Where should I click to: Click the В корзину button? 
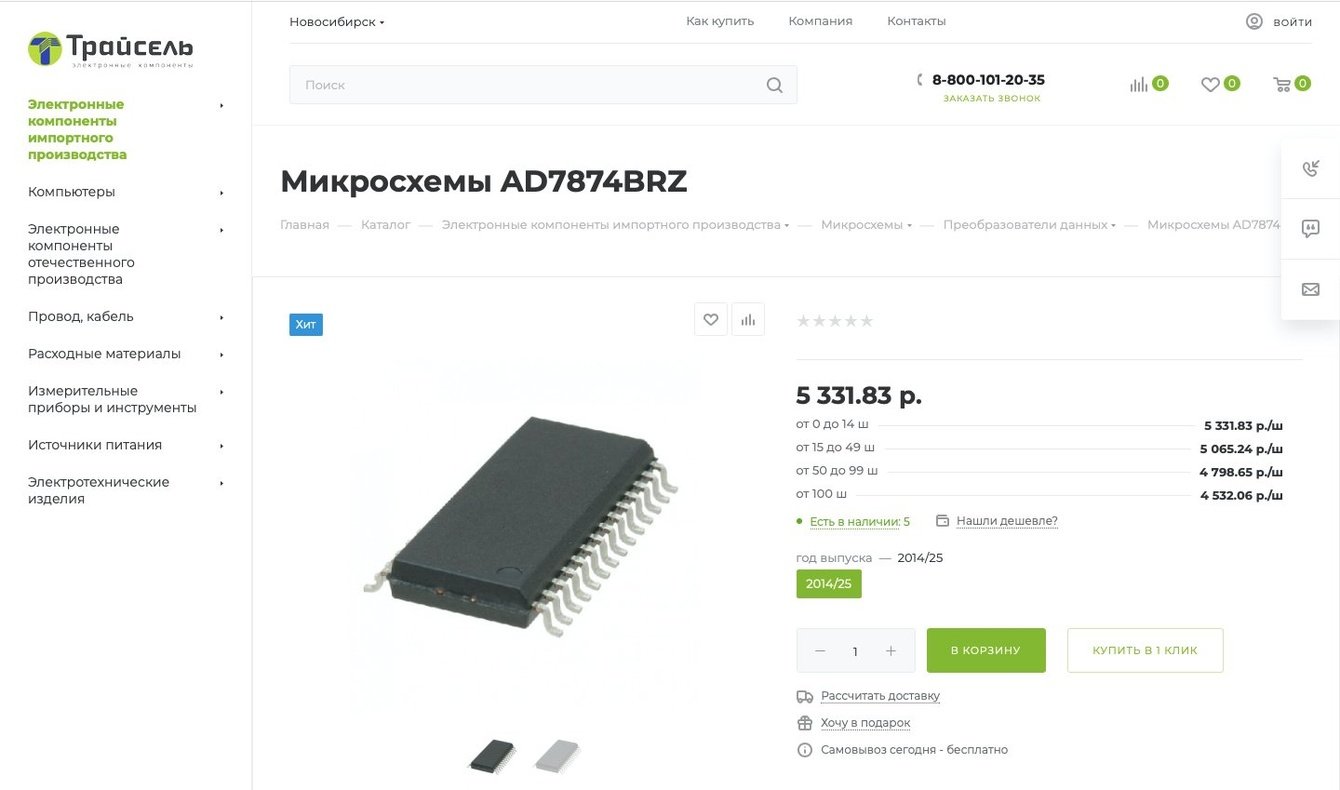(x=986, y=650)
